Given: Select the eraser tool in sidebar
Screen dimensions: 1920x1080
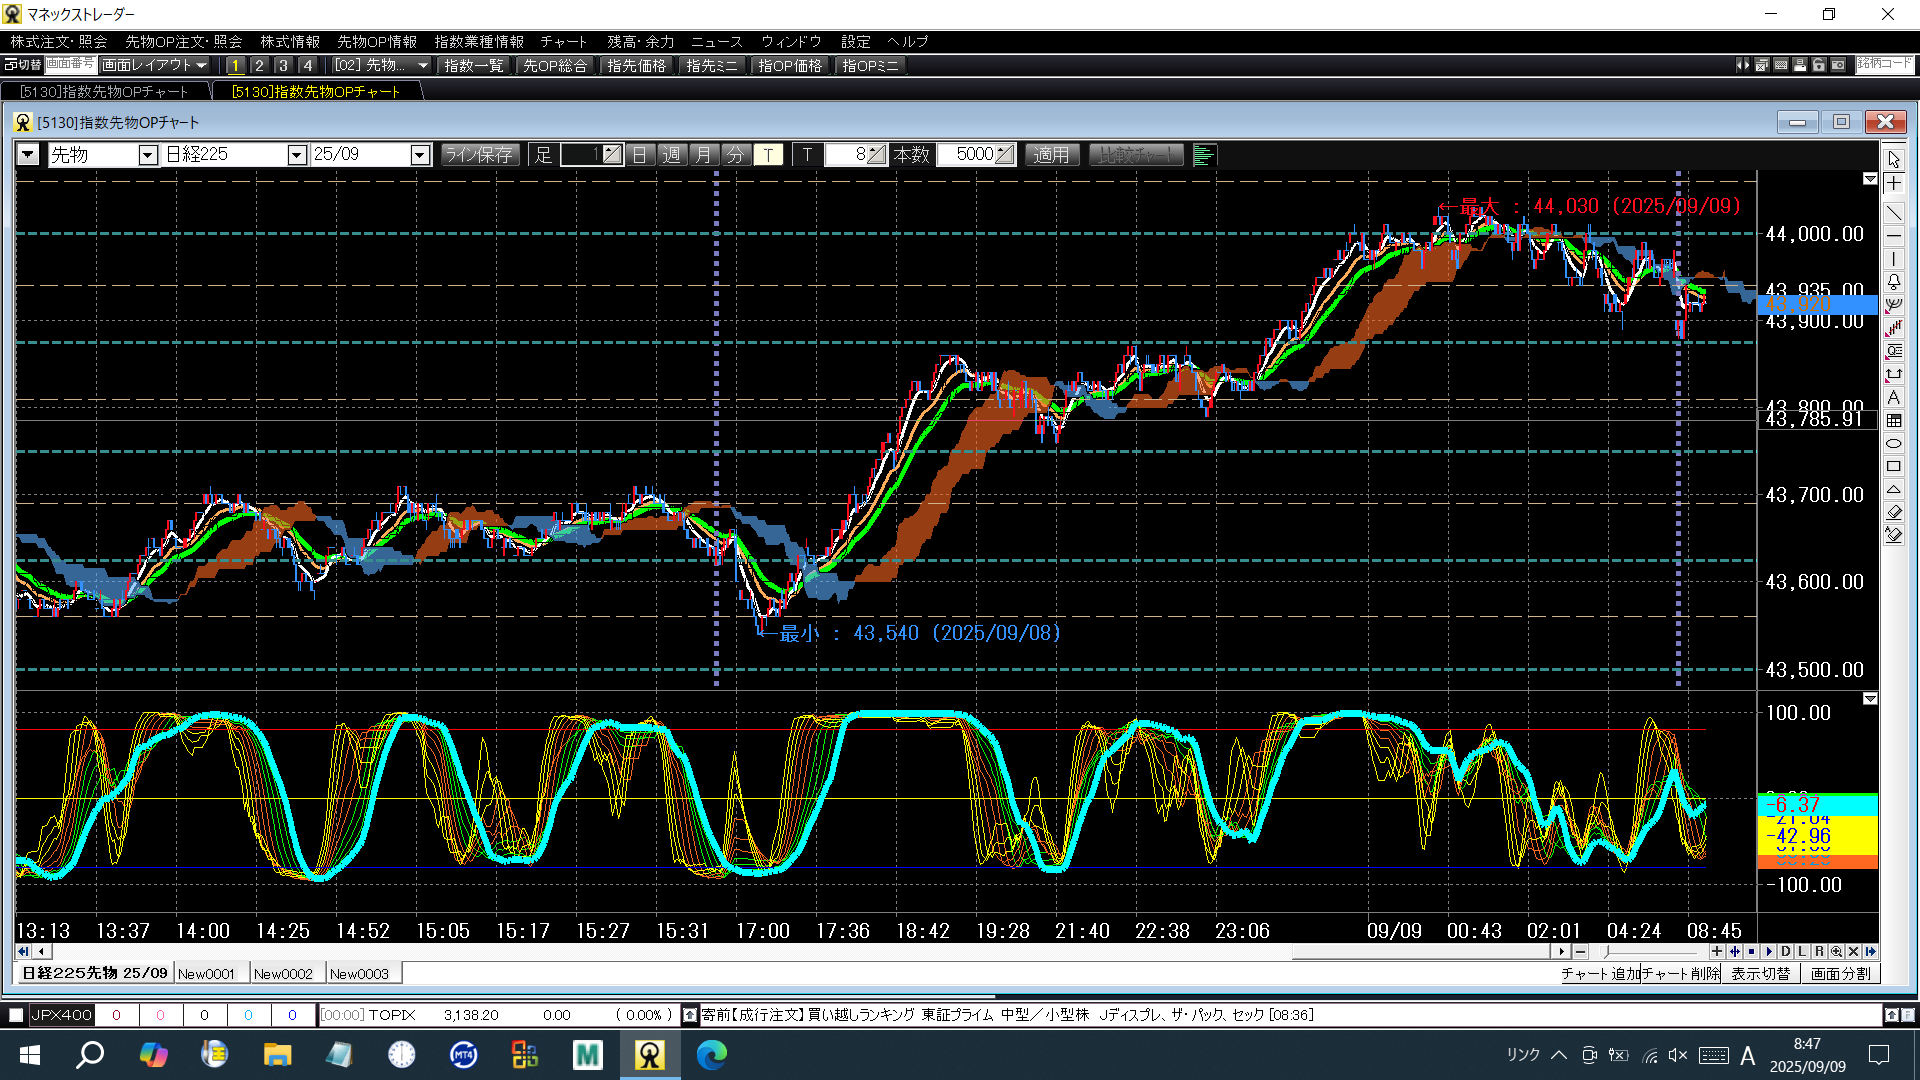Looking at the screenshot, I should pos(1894,512).
